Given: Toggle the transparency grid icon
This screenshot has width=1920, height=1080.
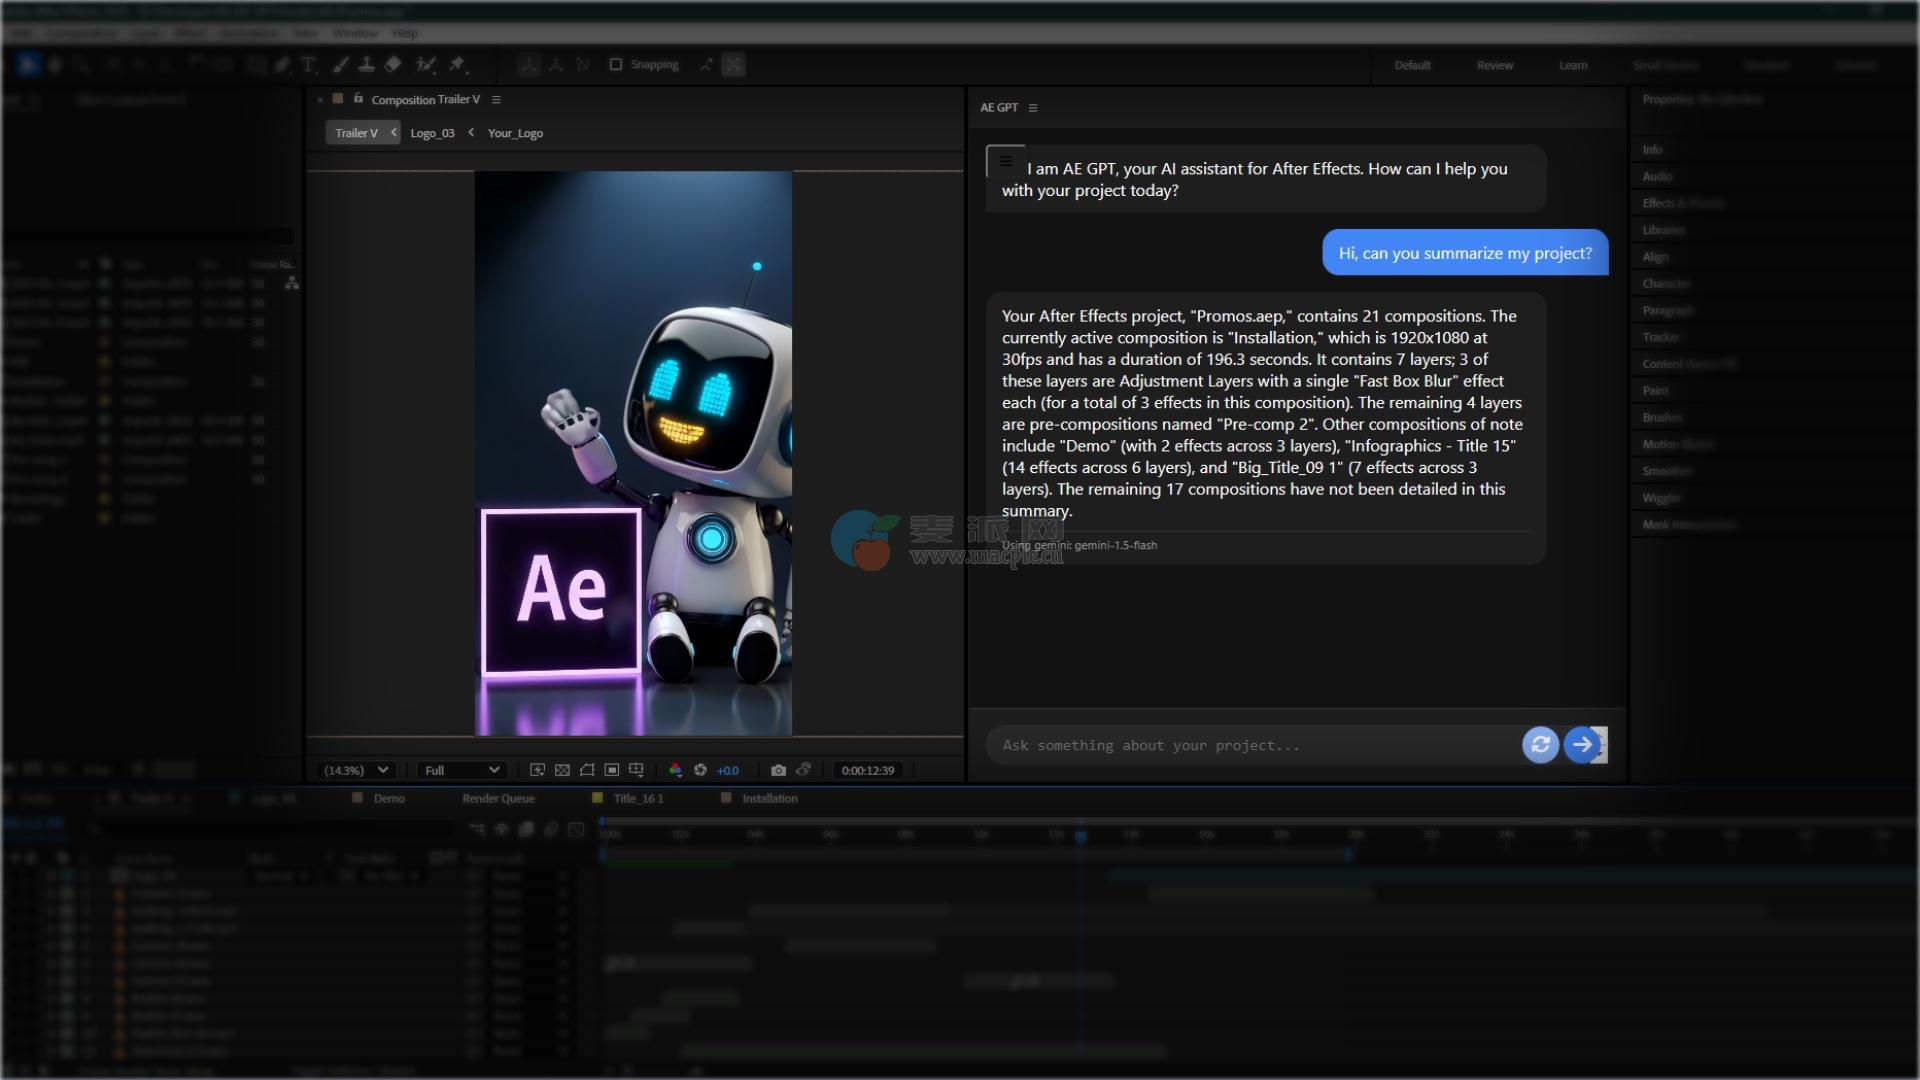Looking at the screenshot, I should pyautogui.click(x=562, y=770).
